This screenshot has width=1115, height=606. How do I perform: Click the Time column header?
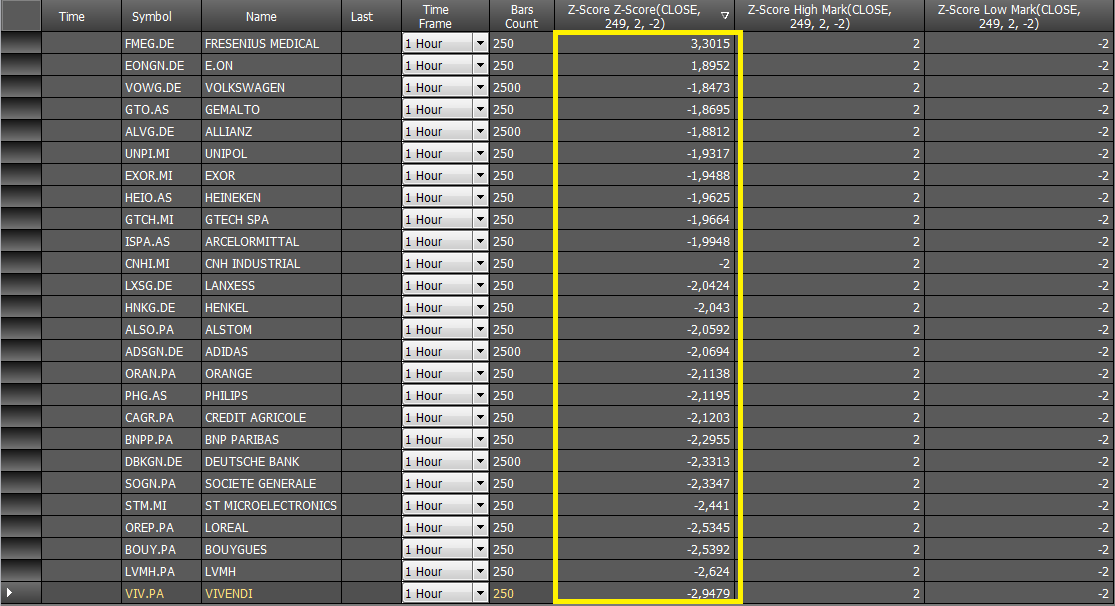click(x=71, y=16)
